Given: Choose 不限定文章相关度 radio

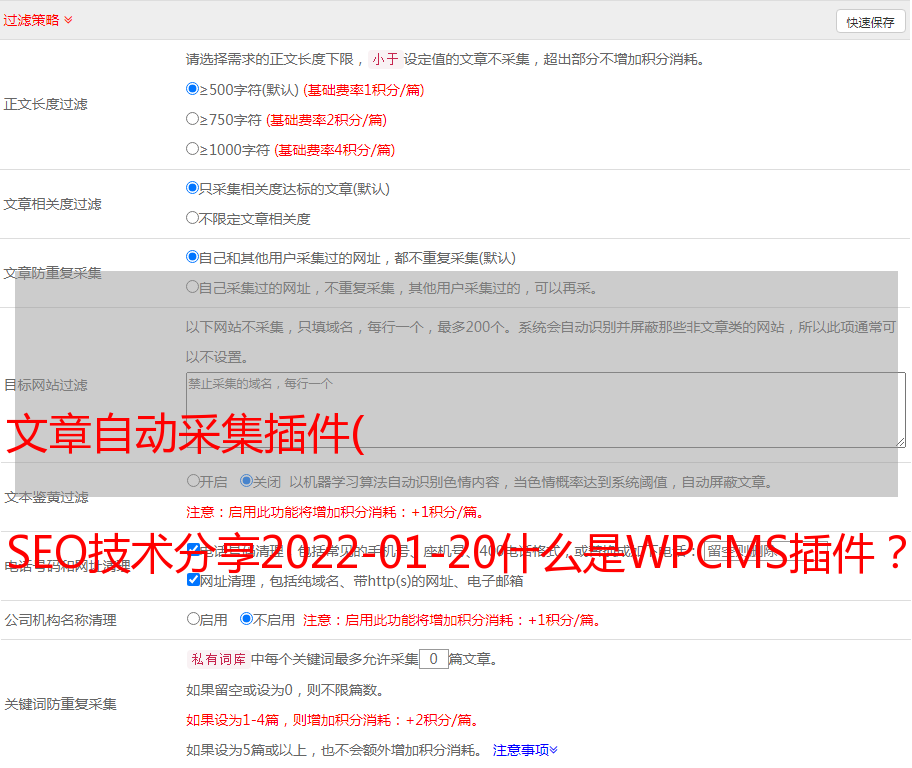Looking at the screenshot, I should point(192,218).
